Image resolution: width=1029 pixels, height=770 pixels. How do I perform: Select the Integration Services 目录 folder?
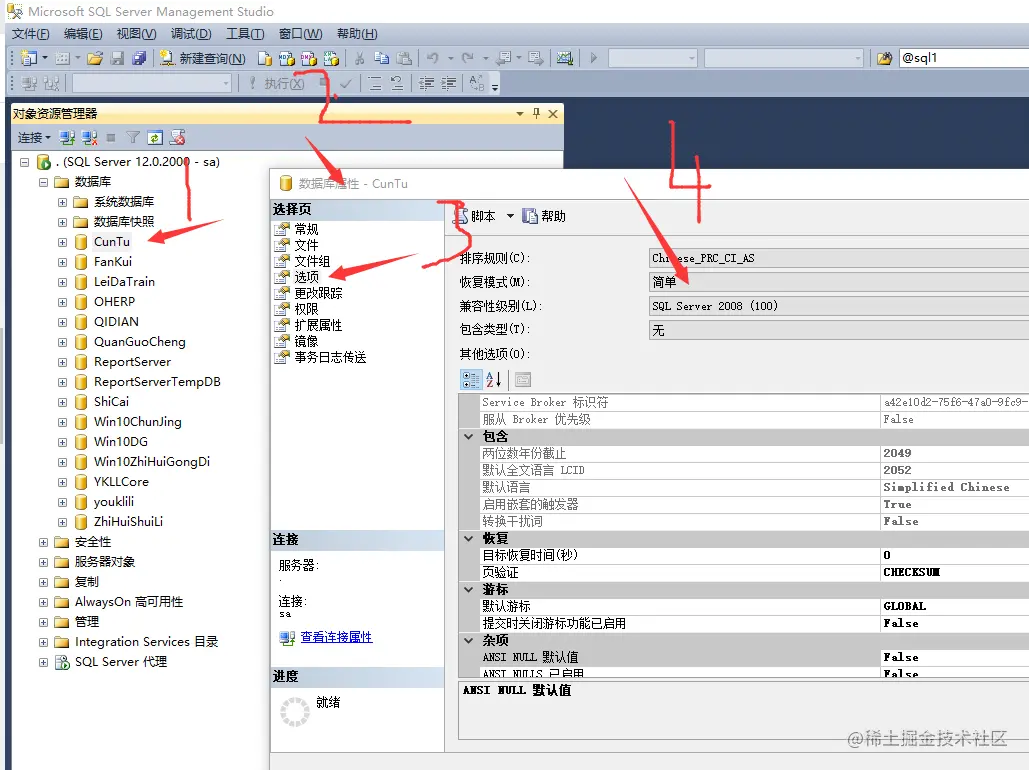tap(146, 642)
